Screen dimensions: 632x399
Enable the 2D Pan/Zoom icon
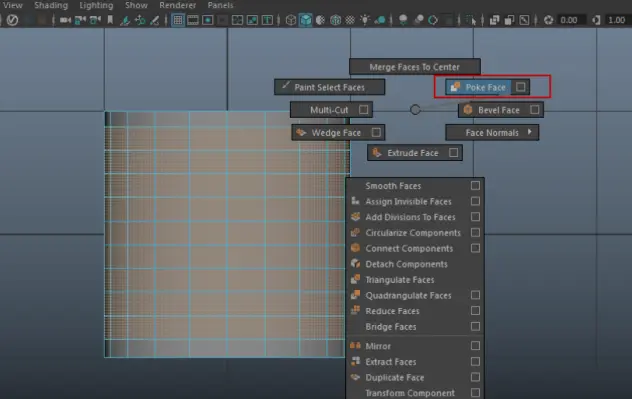140,20
